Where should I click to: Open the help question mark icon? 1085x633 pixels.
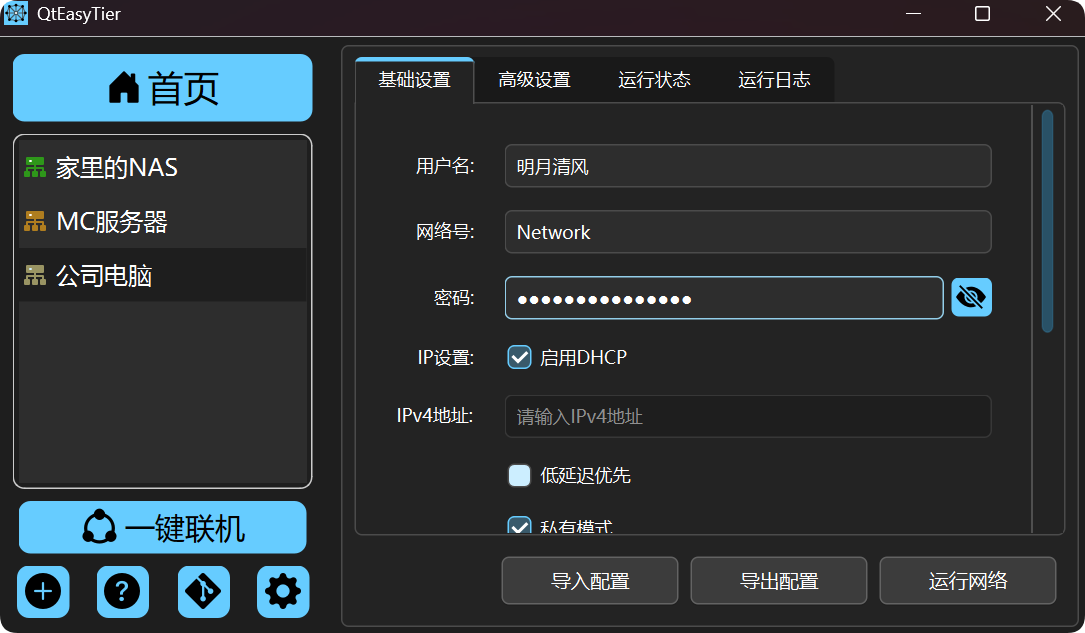tap(123, 592)
